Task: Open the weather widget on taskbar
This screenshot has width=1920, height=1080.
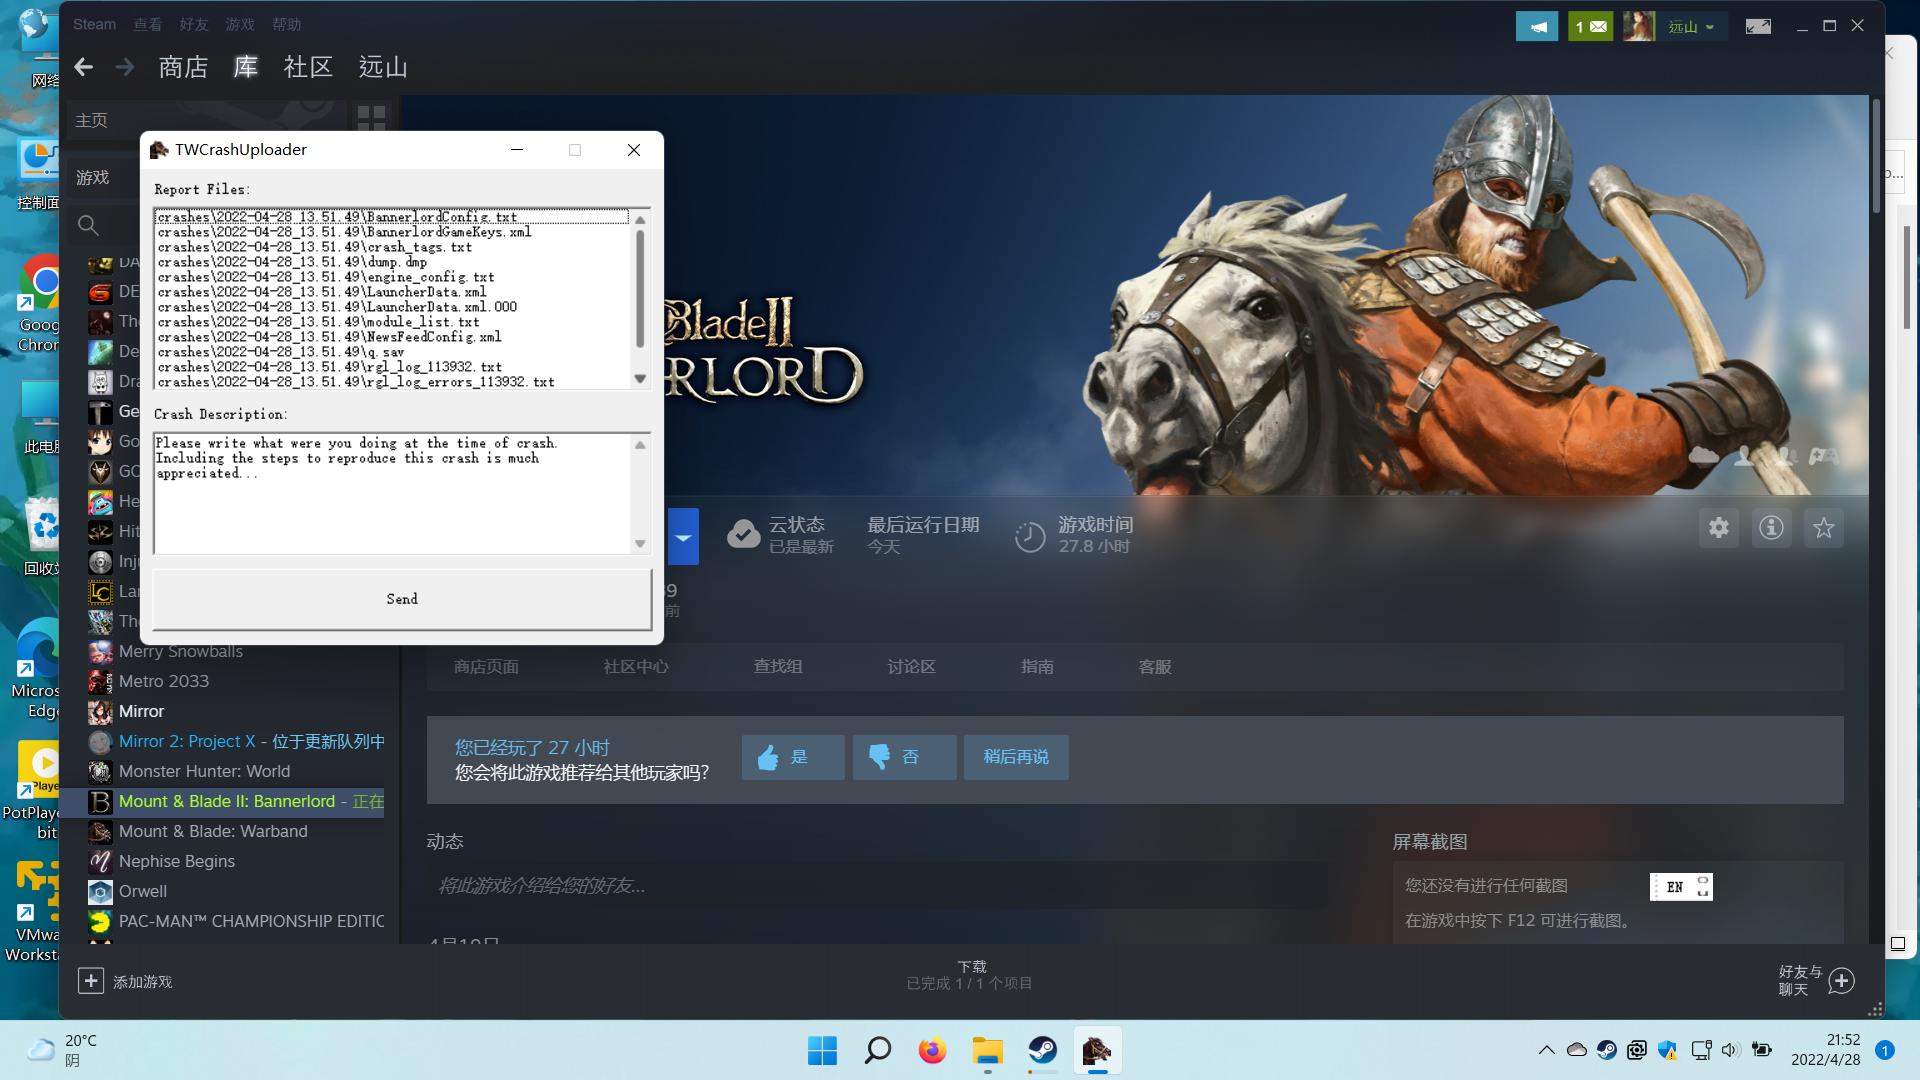Action: coord(62,1050)
